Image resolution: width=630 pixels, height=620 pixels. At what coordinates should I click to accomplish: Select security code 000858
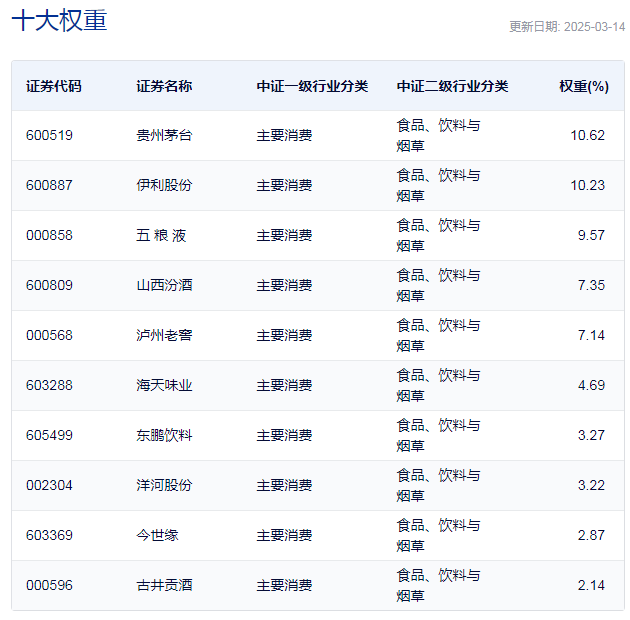(x=49, y=235)
